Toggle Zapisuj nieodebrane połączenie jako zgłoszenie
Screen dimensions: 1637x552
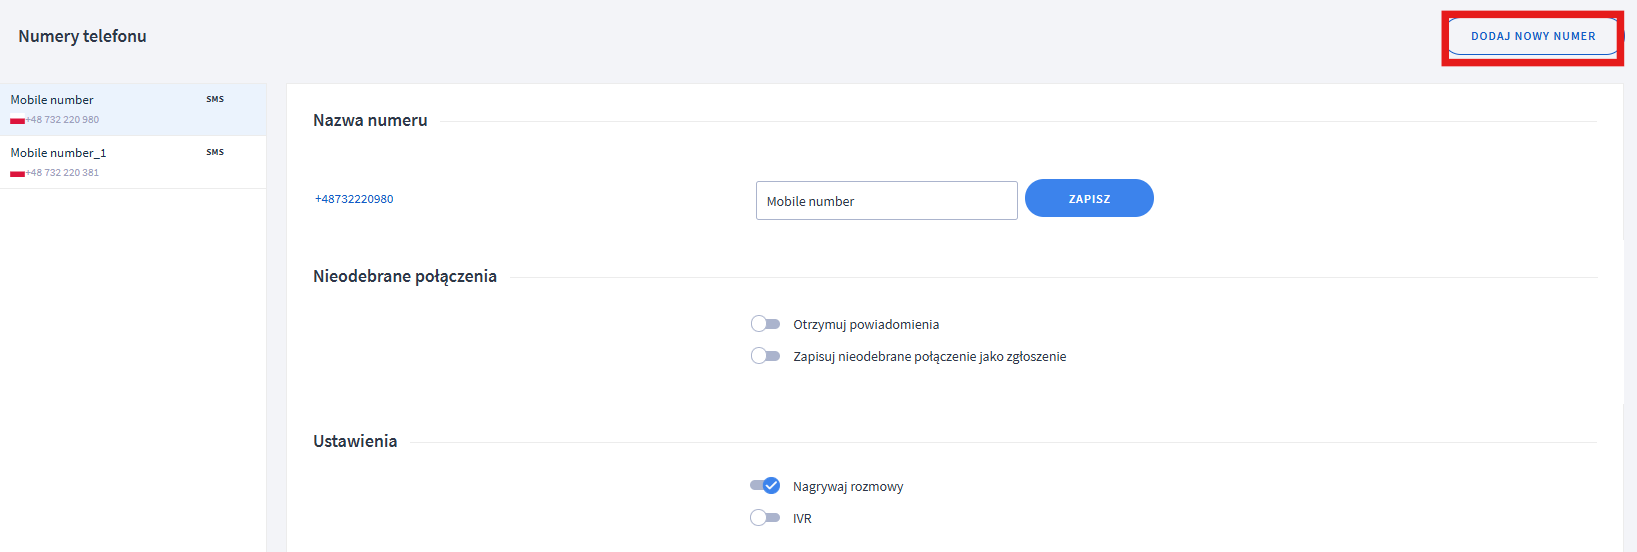(x=765, y=356)
